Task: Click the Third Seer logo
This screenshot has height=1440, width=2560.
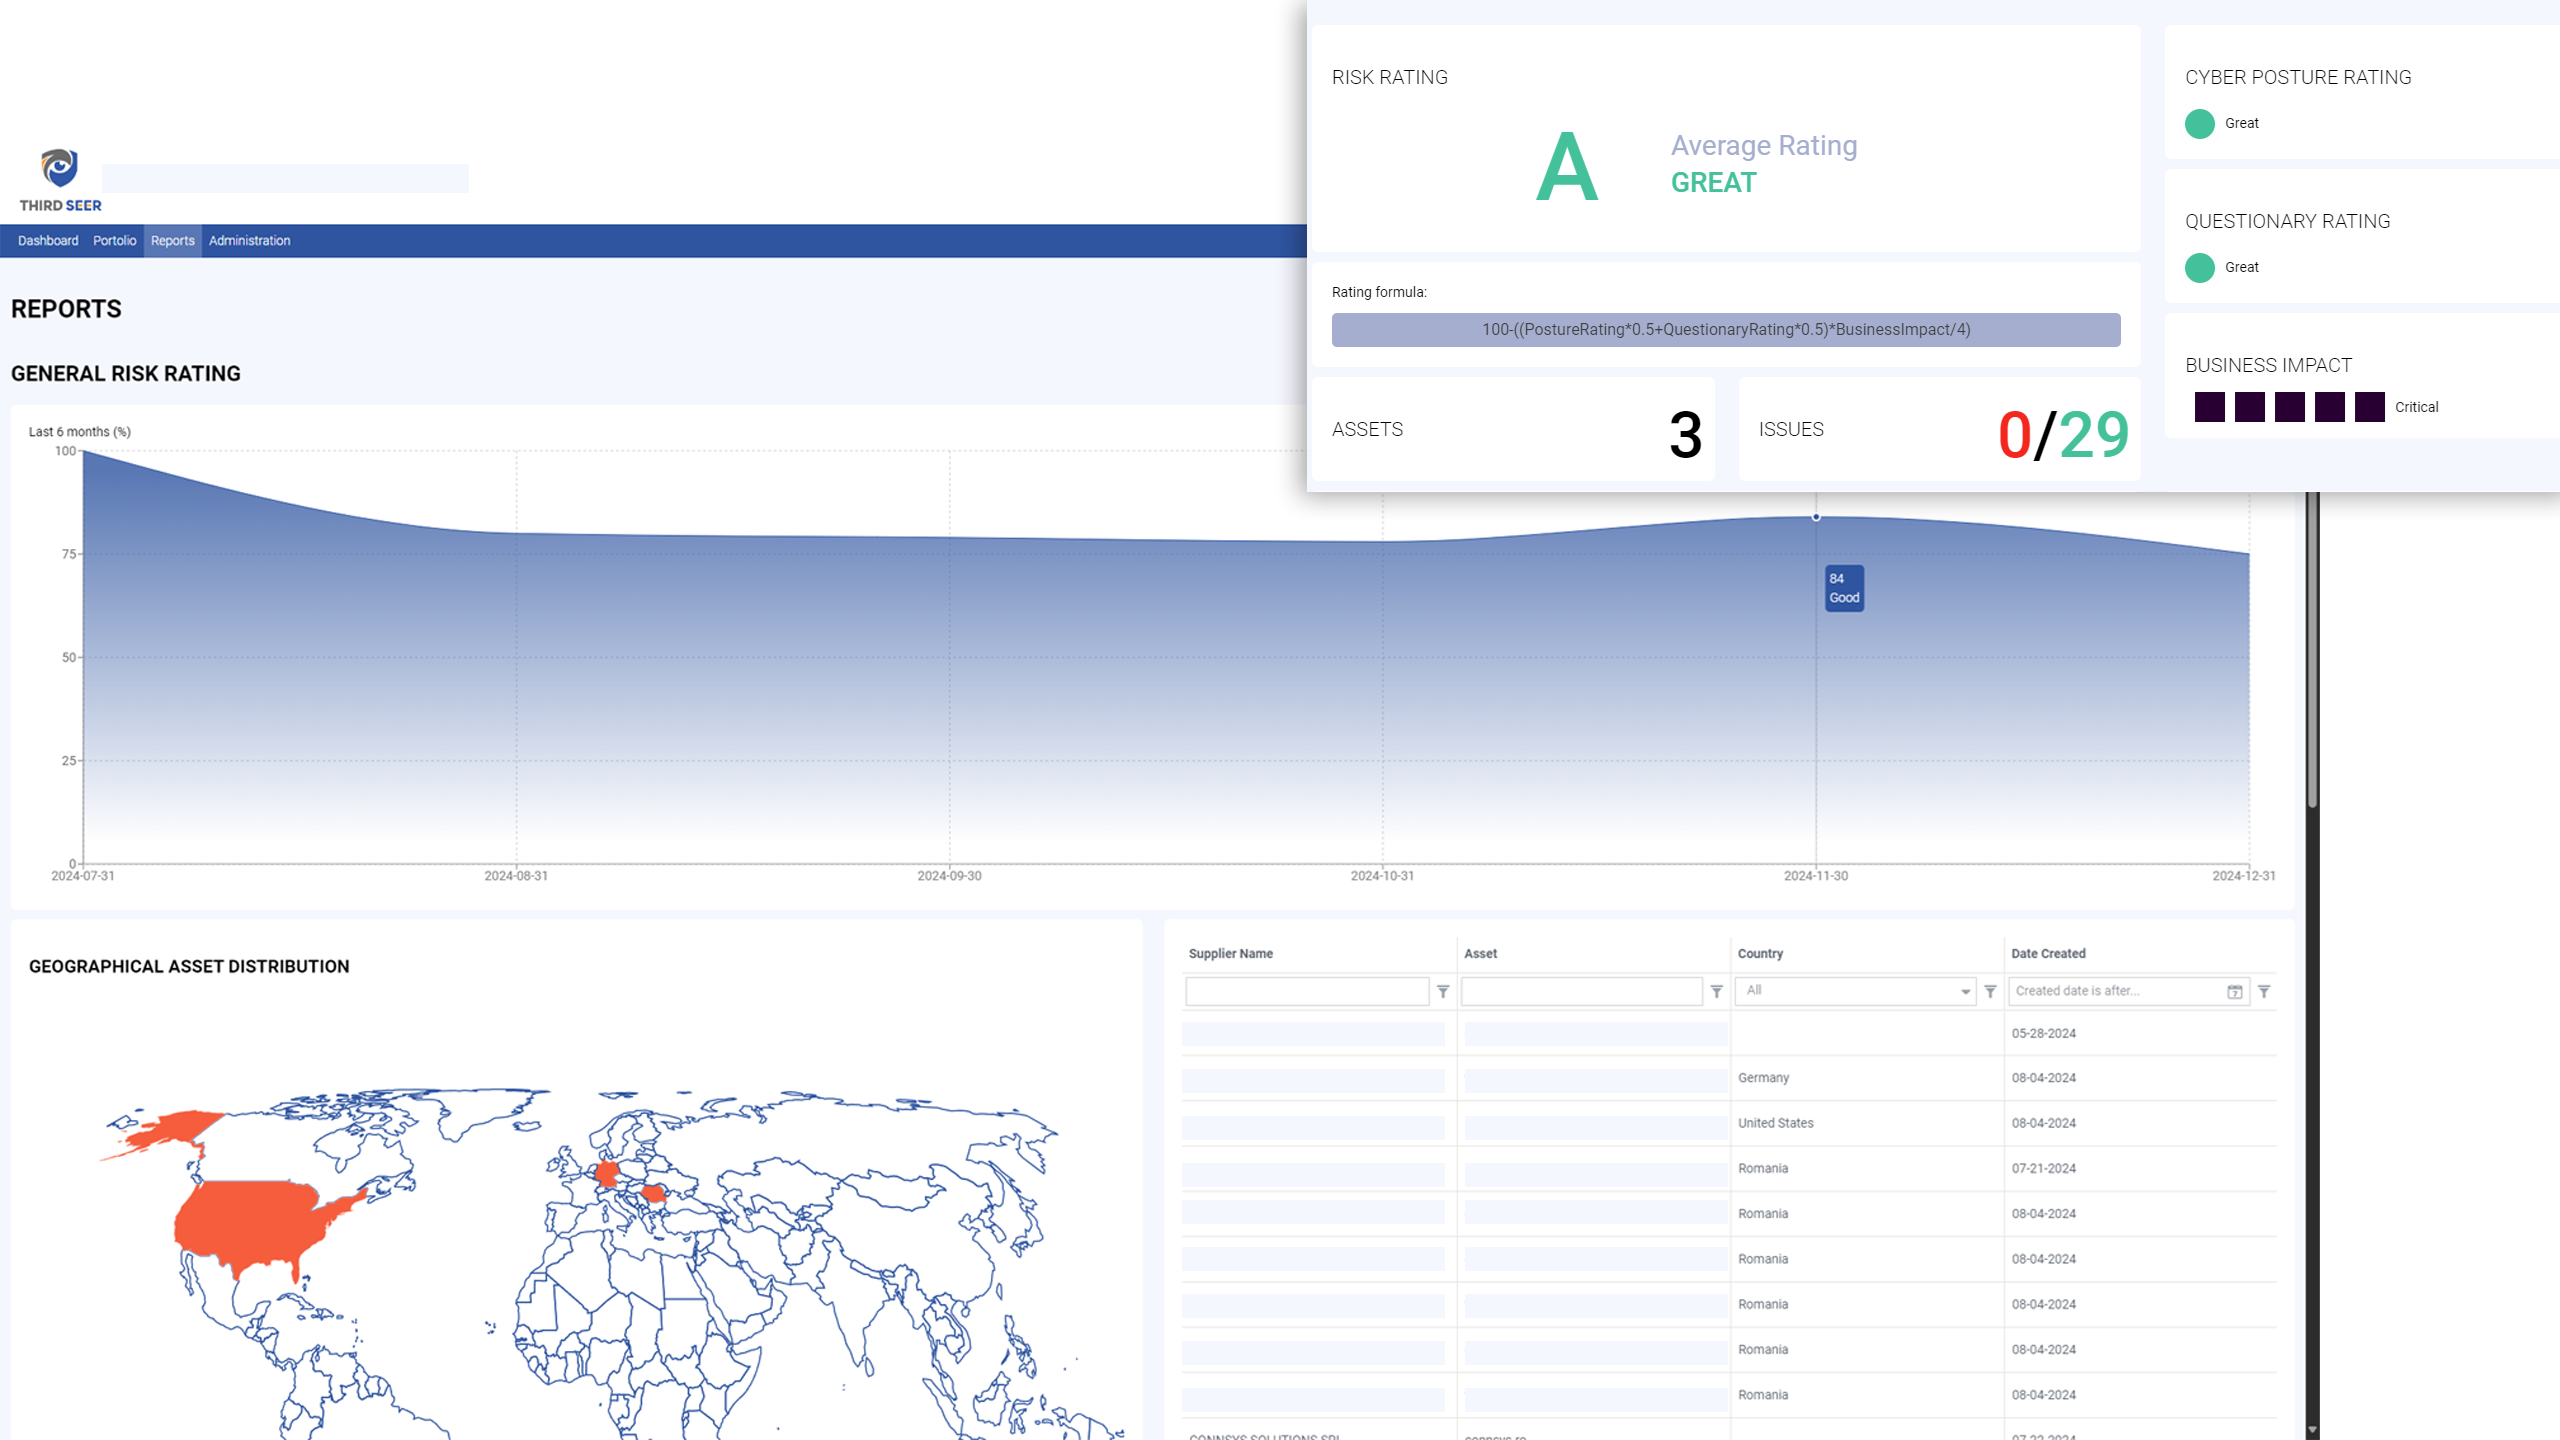Action: (60, 180)
